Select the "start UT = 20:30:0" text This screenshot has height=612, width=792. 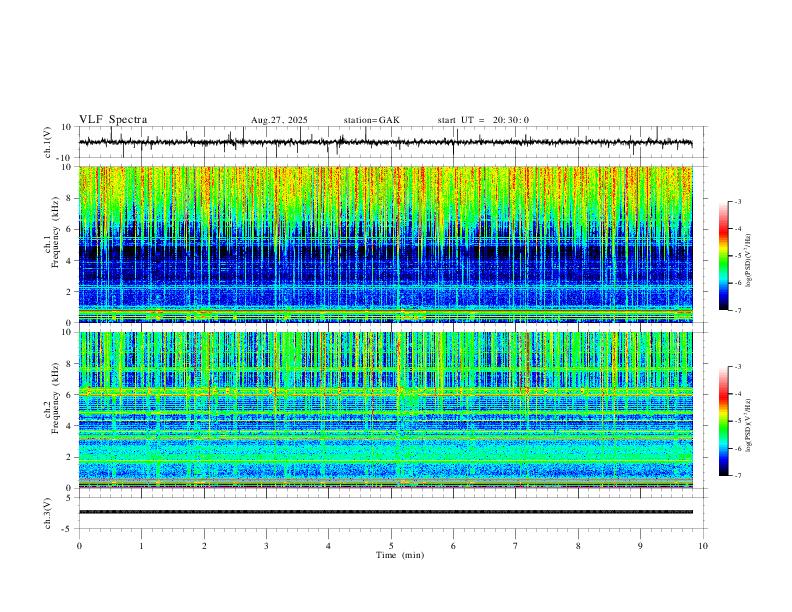[x=483, y=120]
